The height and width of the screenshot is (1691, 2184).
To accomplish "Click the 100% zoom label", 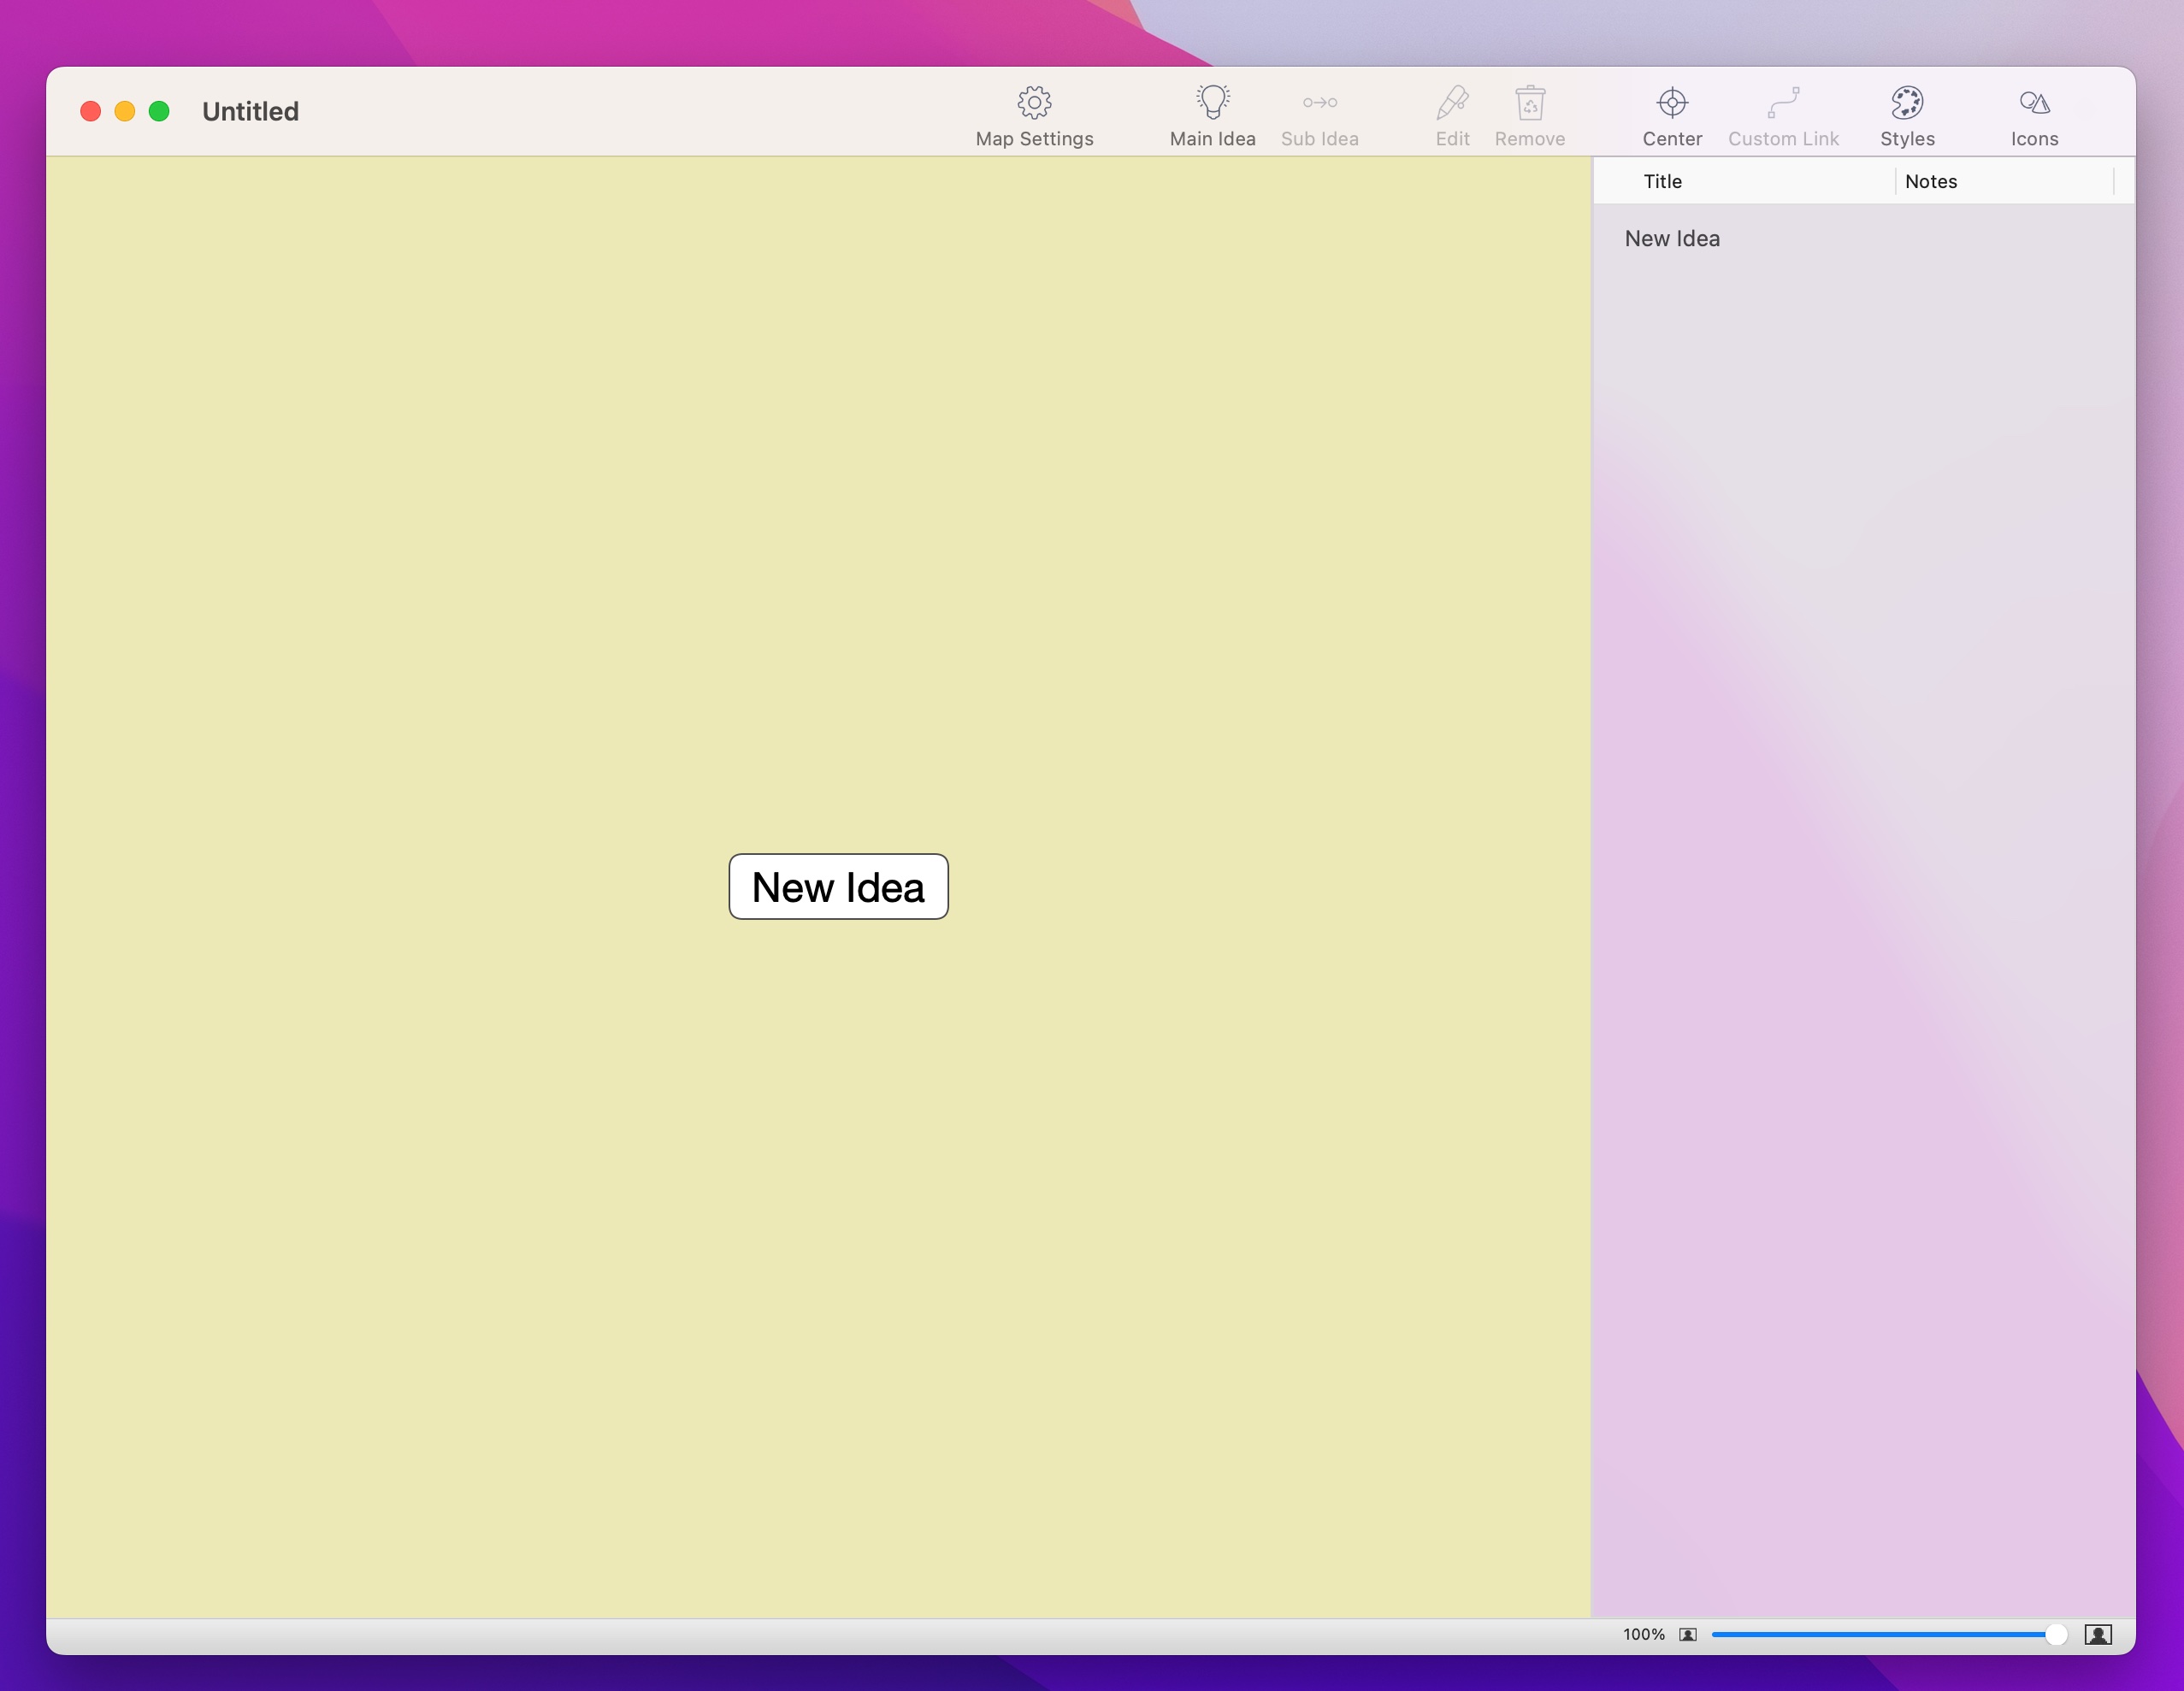I will click(1643, 1634).
